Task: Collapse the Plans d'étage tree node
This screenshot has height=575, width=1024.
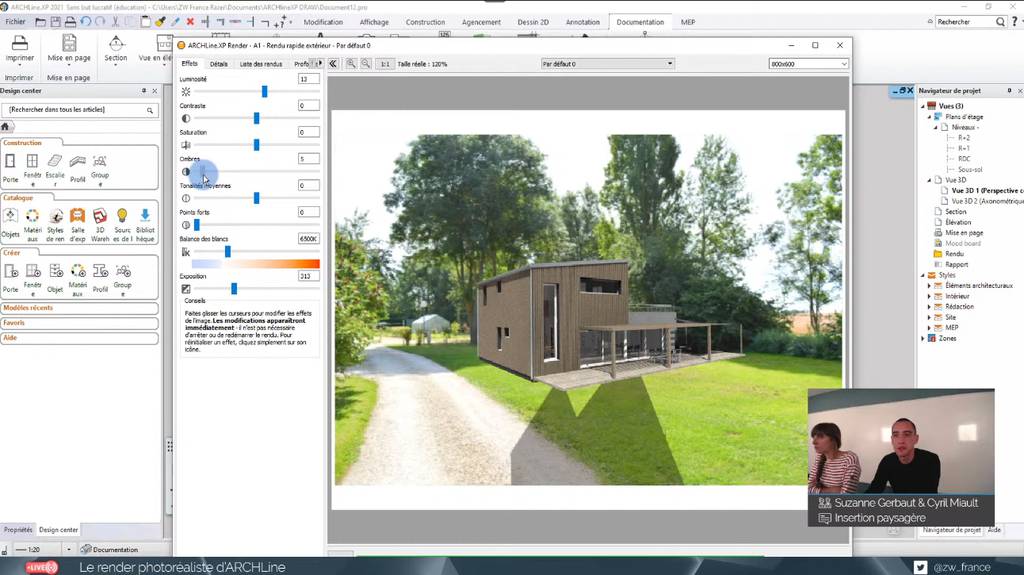Action: pyautogui.click(x=930, y=117)
